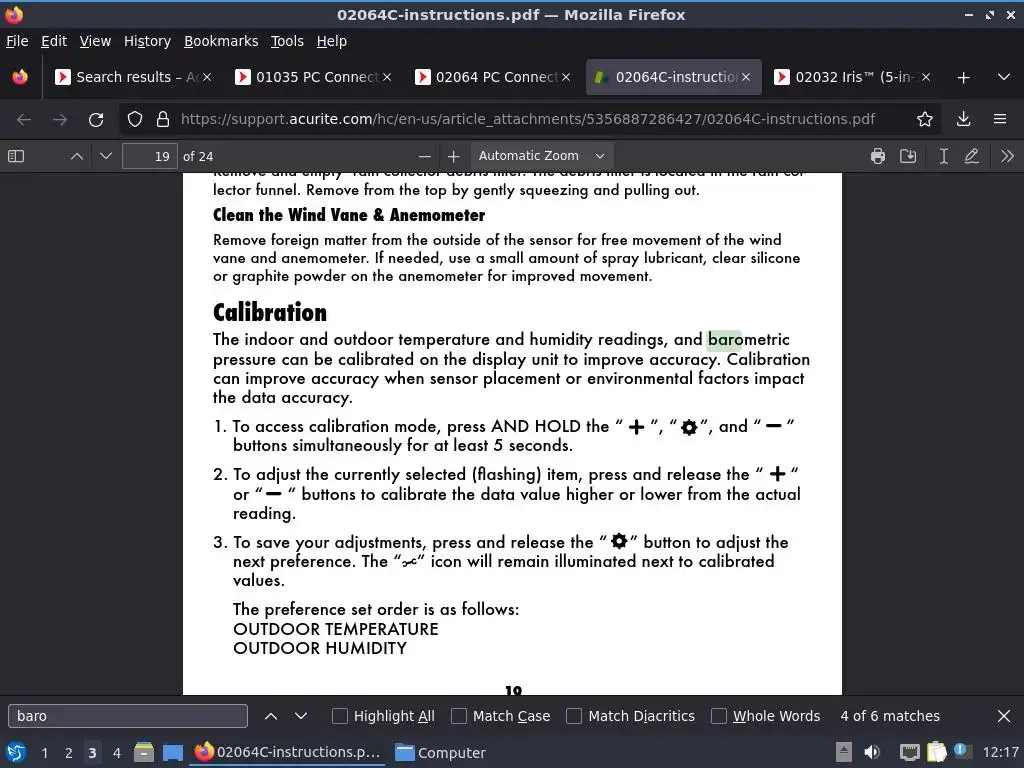Select the PDF text tool

coord(943,156)
